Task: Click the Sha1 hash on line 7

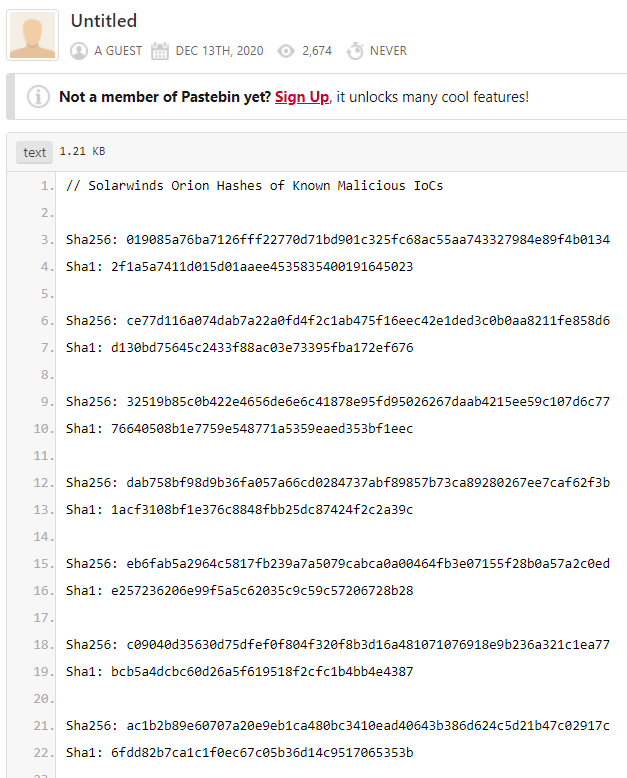Action: point(262,347)
